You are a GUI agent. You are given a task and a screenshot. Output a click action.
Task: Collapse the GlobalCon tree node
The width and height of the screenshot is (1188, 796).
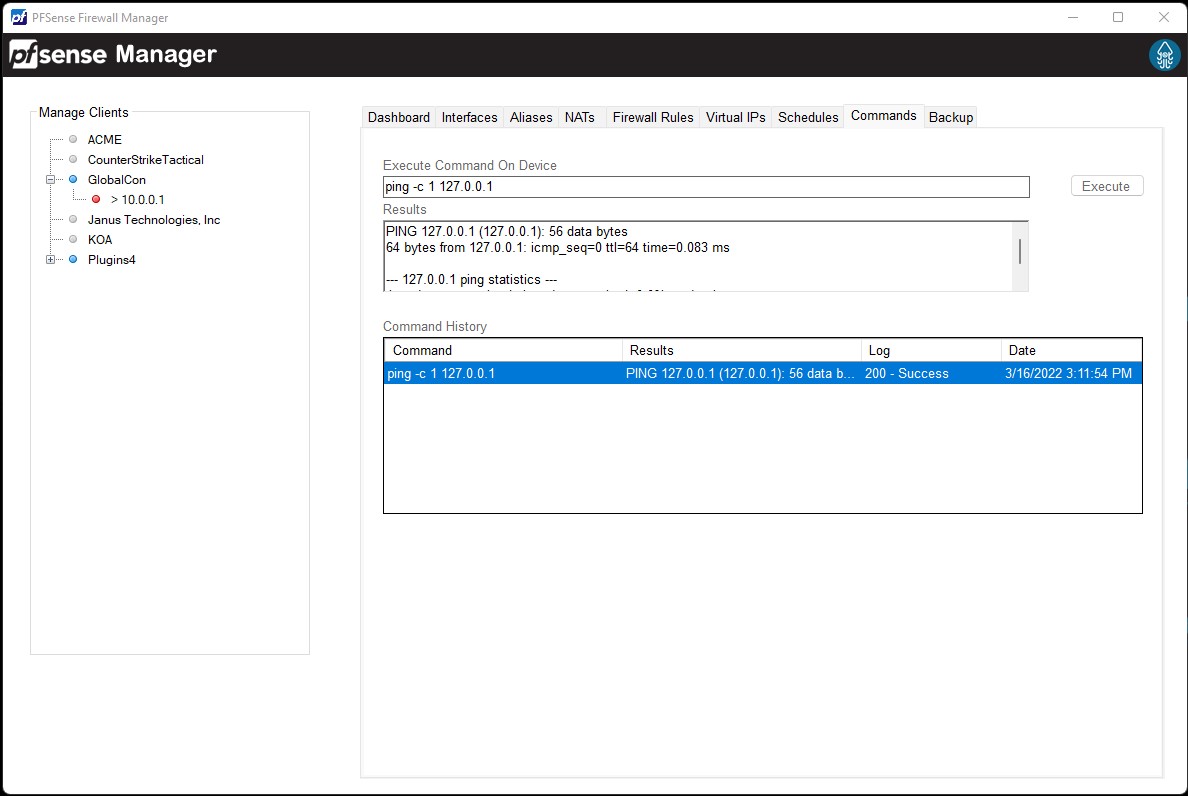(50, 179)
